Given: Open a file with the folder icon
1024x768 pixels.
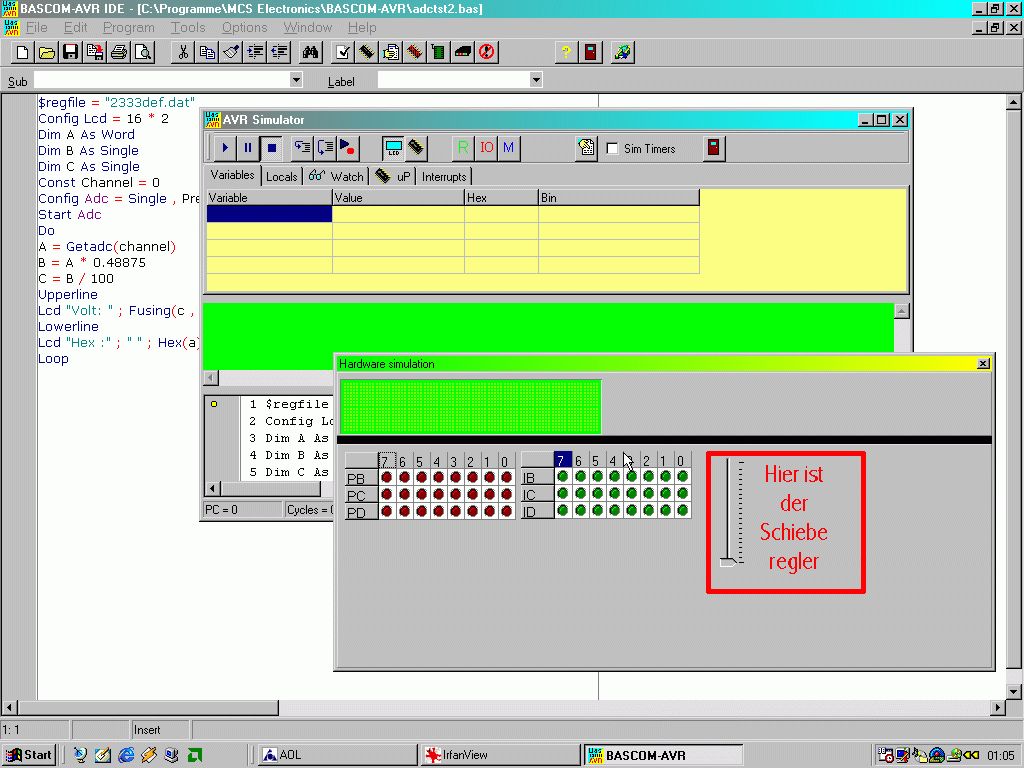Looking at the screenshot, I should click(x=47, y=52).
